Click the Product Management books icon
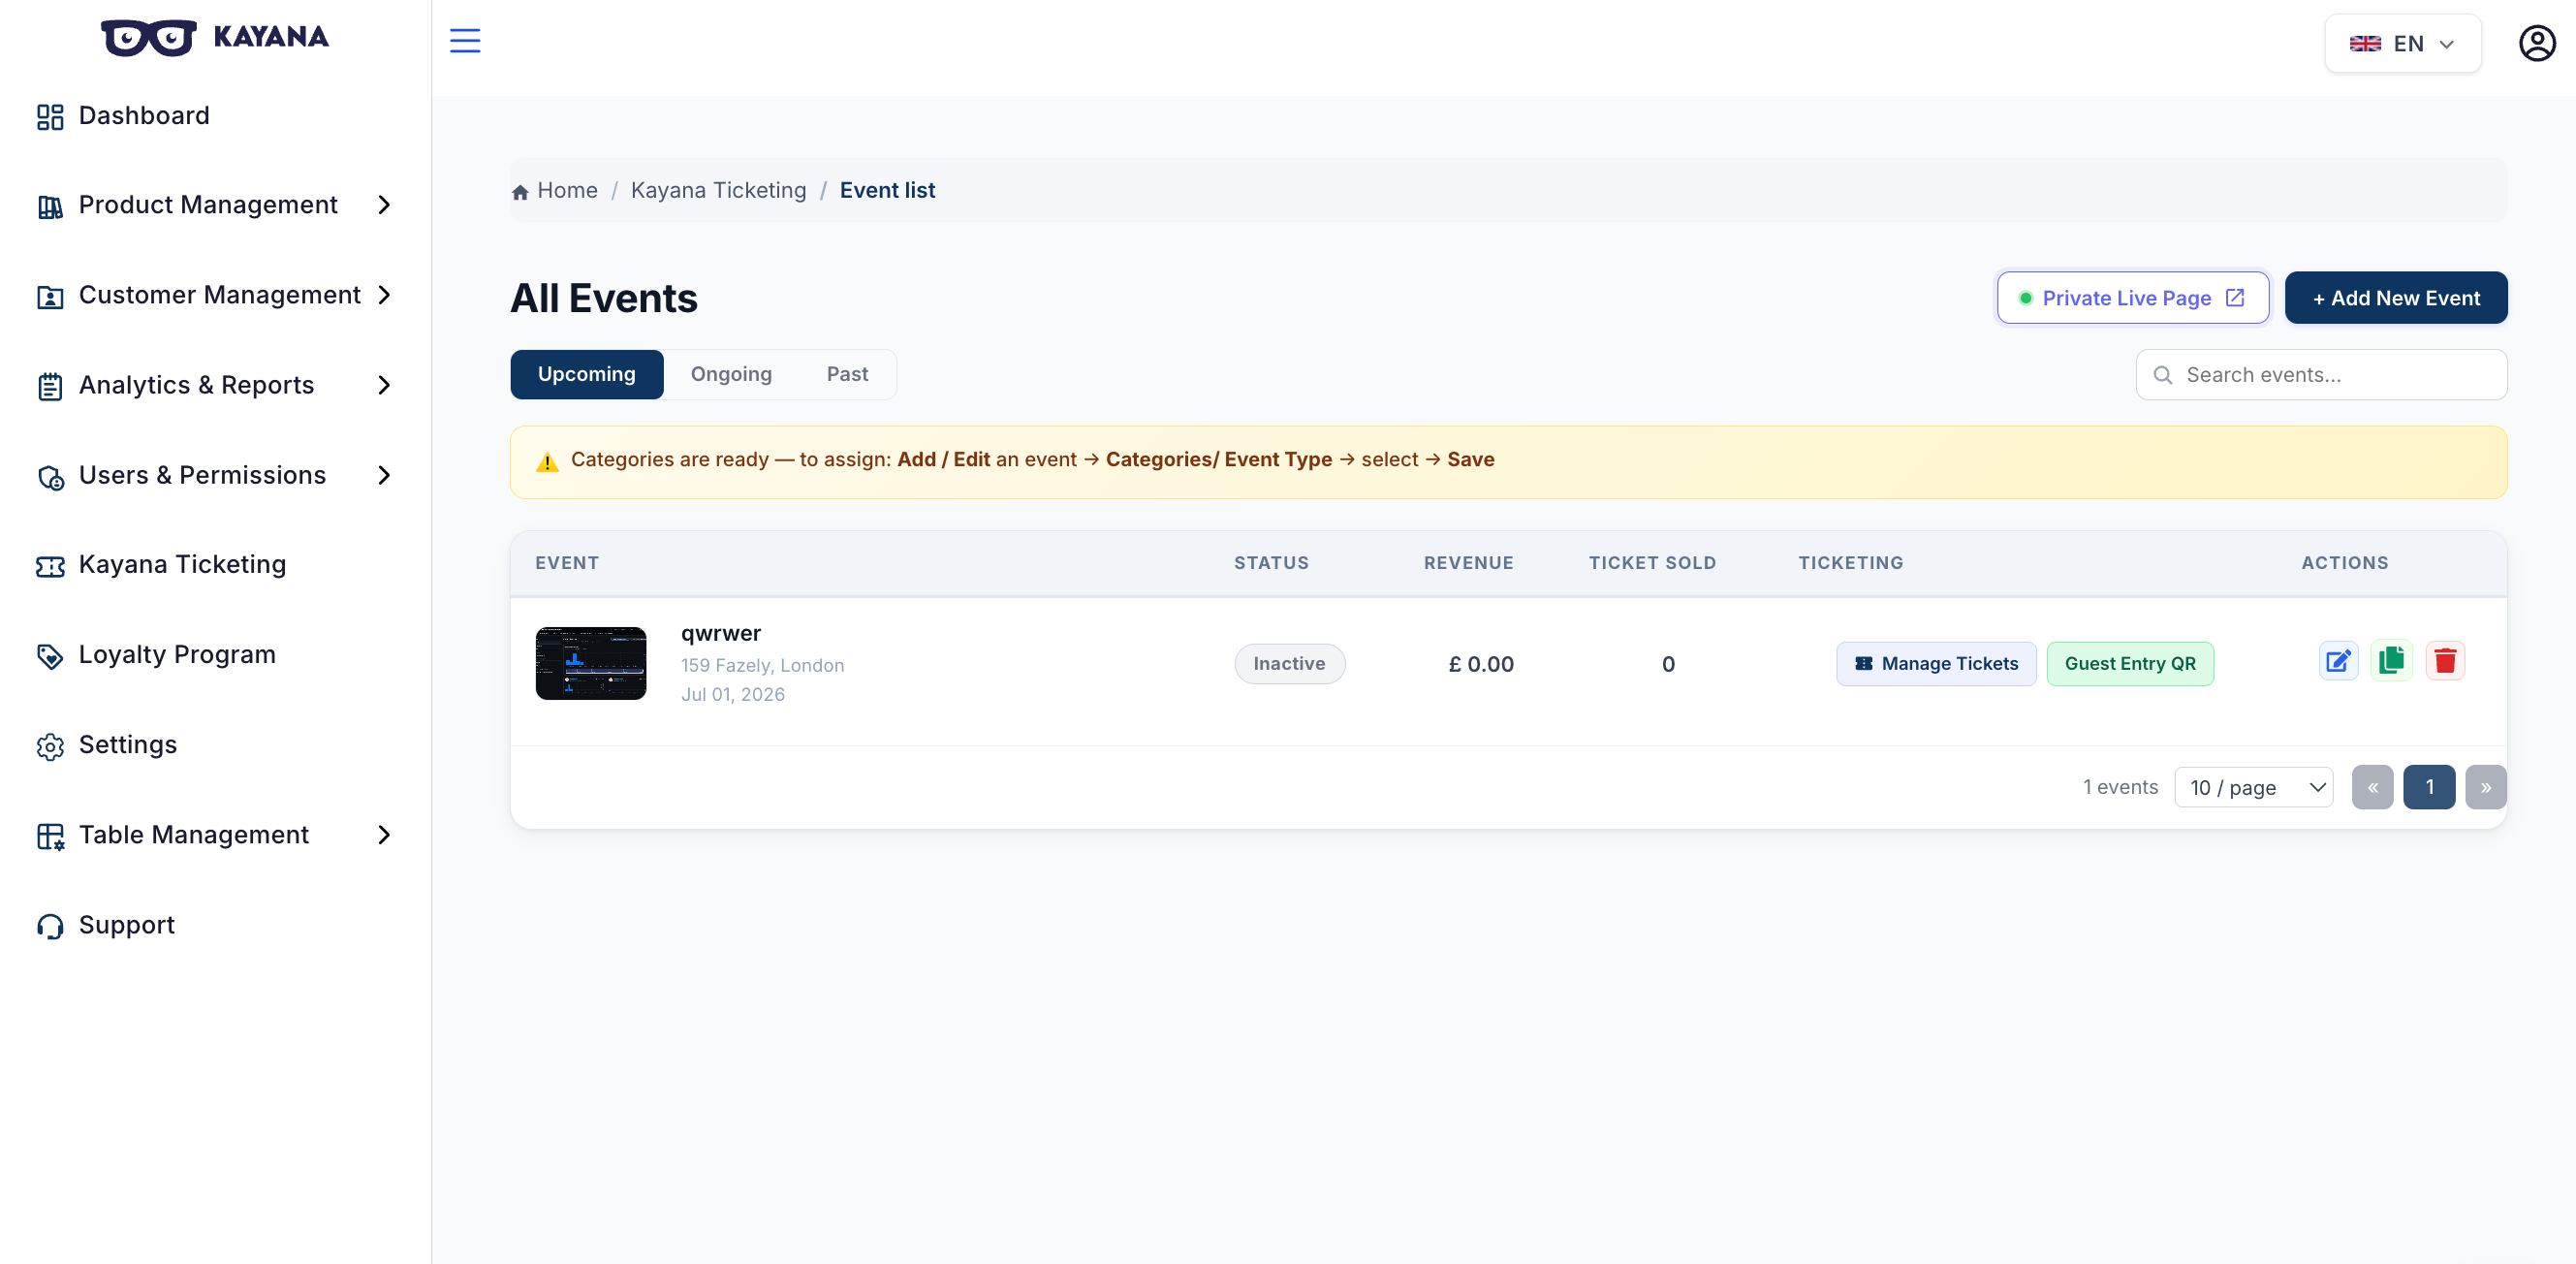Viewport: 2576px width, 1264px height. [x=50, y=207]
